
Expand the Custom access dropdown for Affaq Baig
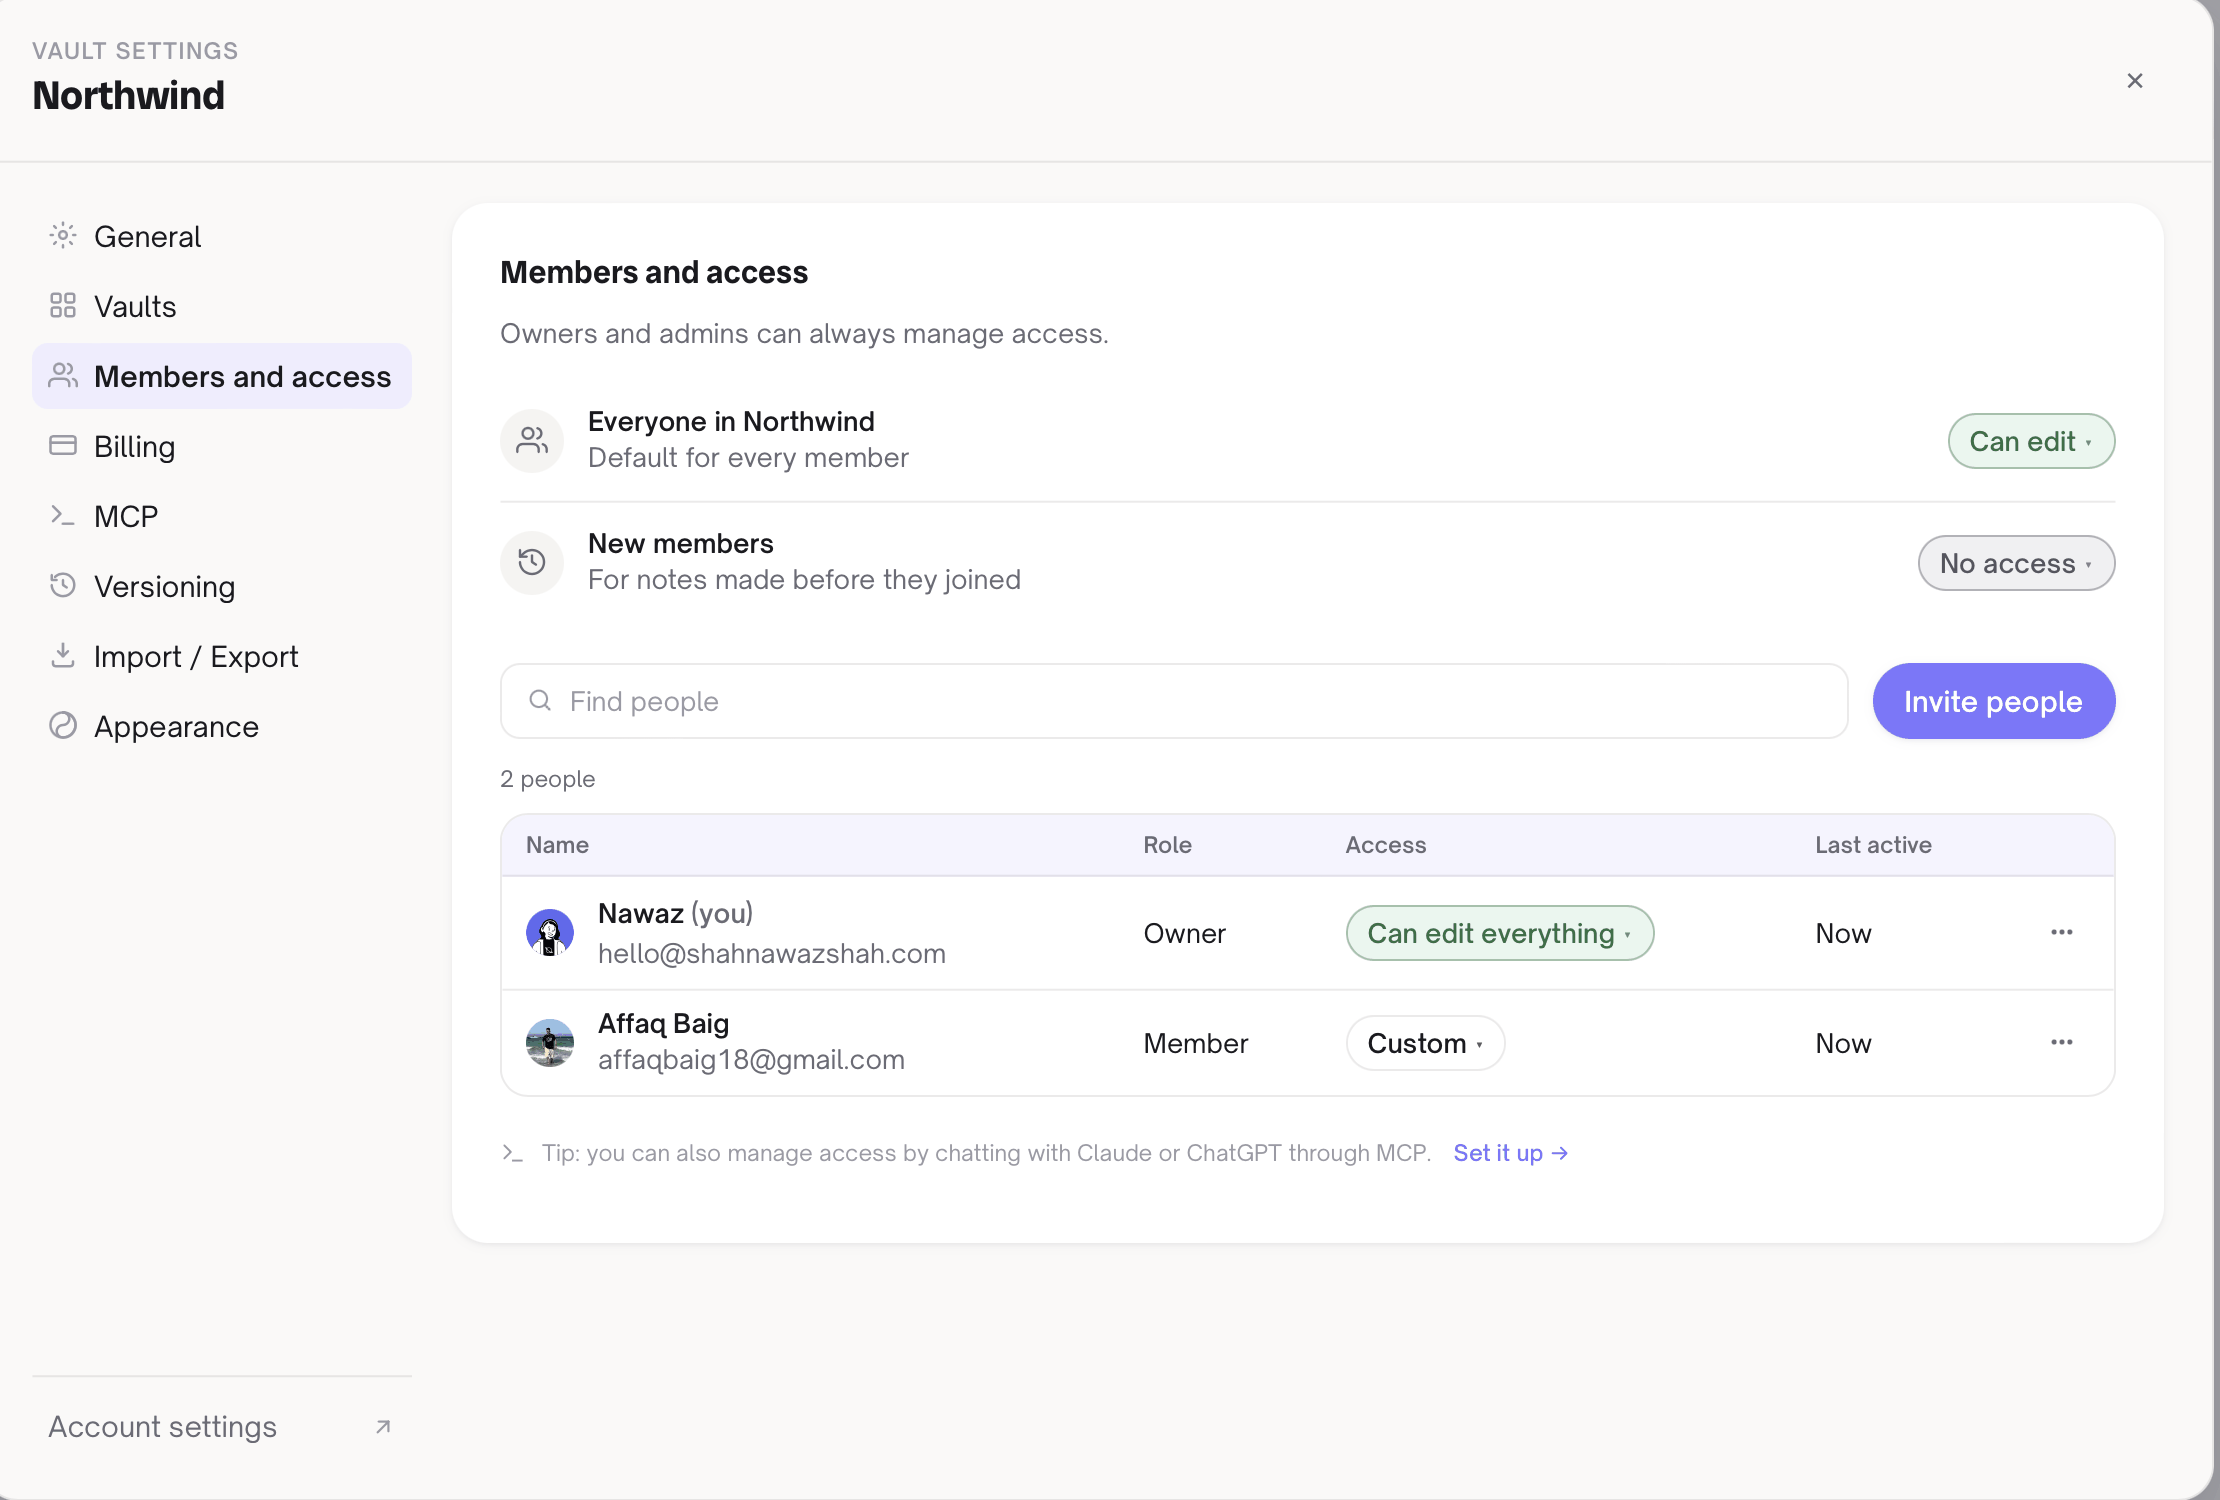click(x=1425, y=1043)
